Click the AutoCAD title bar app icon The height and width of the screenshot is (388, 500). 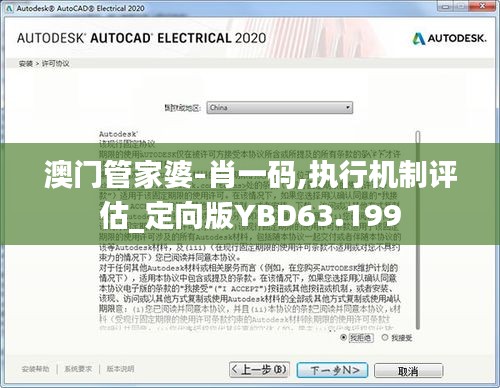click(9, 8)
